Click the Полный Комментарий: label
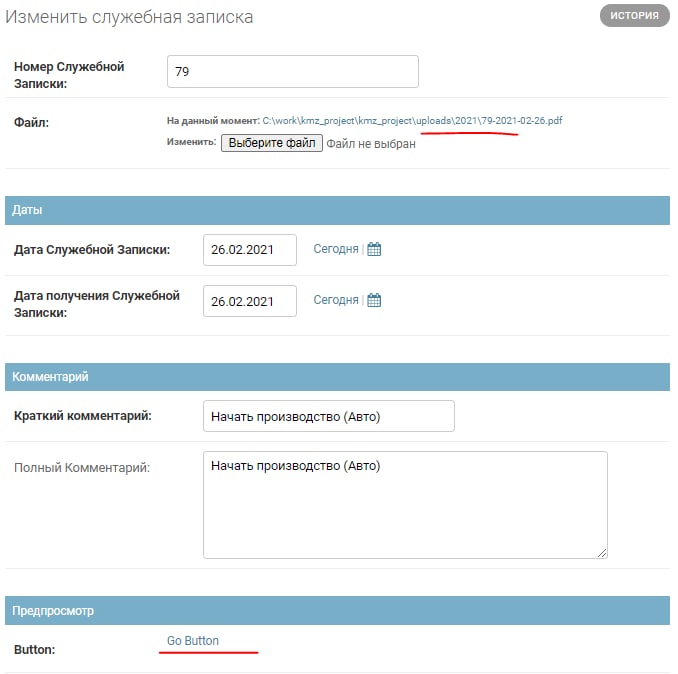 pos(82,468)
